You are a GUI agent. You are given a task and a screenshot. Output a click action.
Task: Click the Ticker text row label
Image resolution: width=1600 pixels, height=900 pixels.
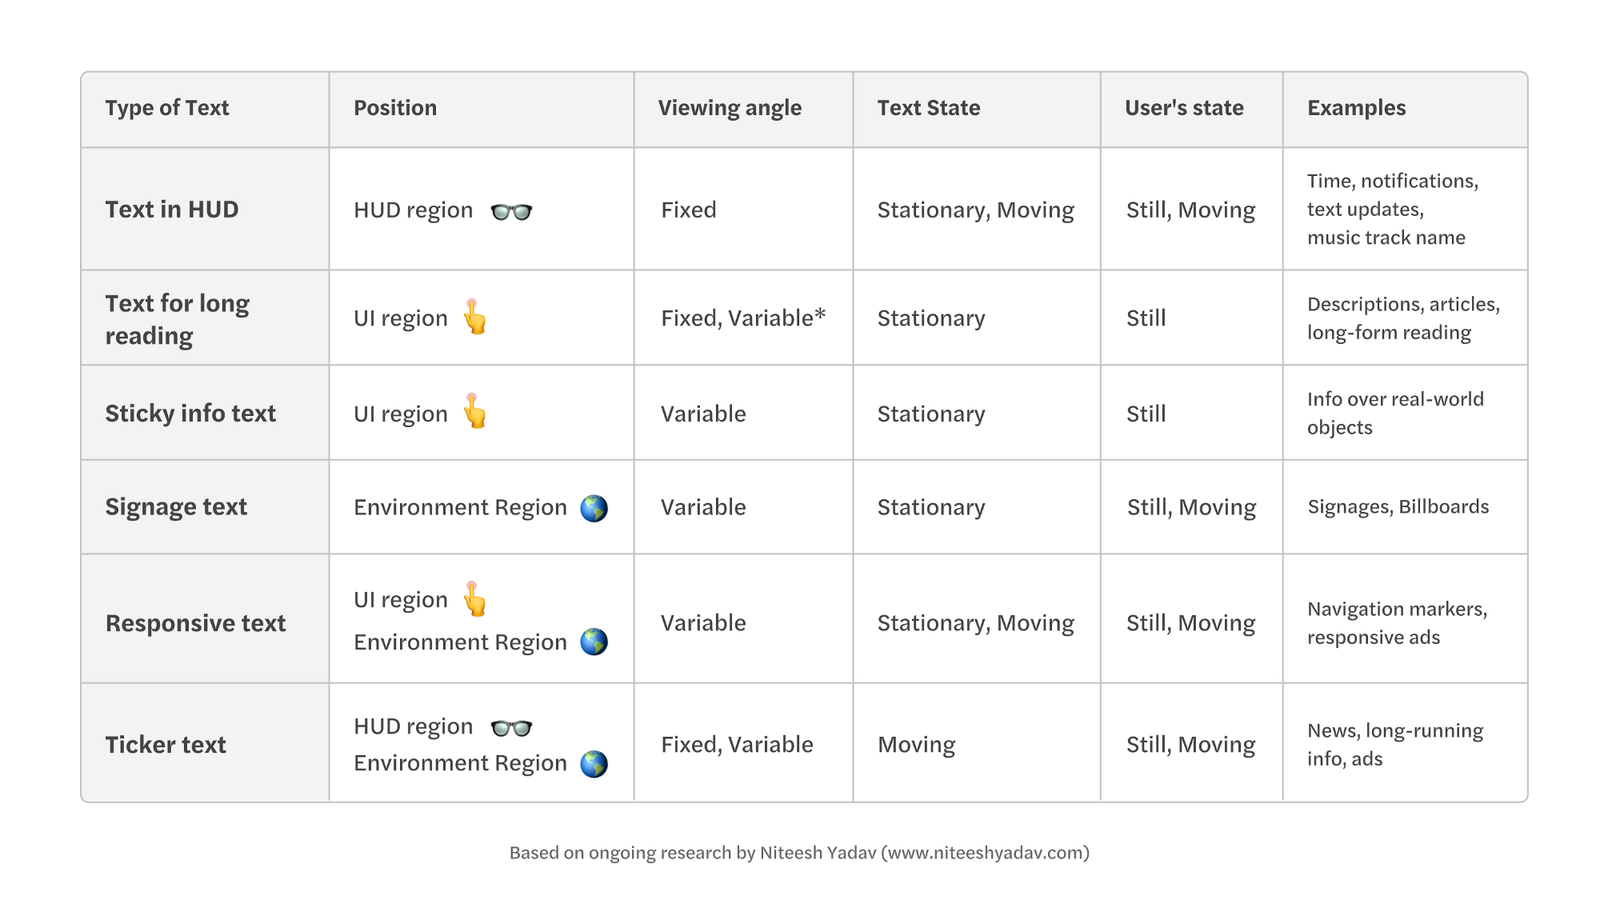[166, 745]
